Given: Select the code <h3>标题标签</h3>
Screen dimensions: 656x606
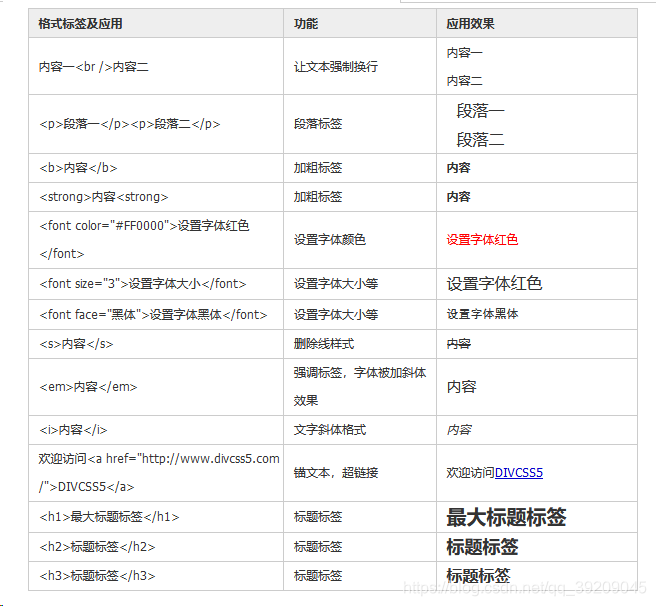Looking at the screenshot, I should [97, 576].
